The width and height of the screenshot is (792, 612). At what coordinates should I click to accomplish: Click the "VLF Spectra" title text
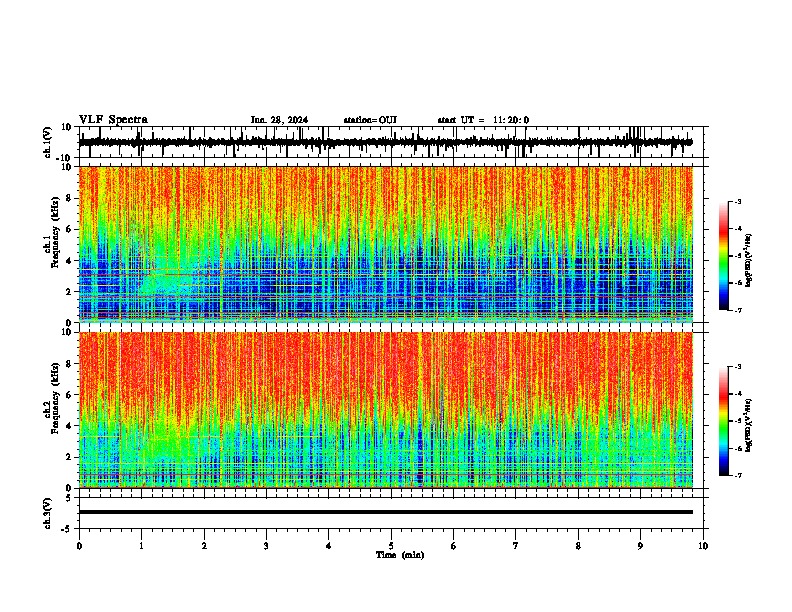coord(113,120)
